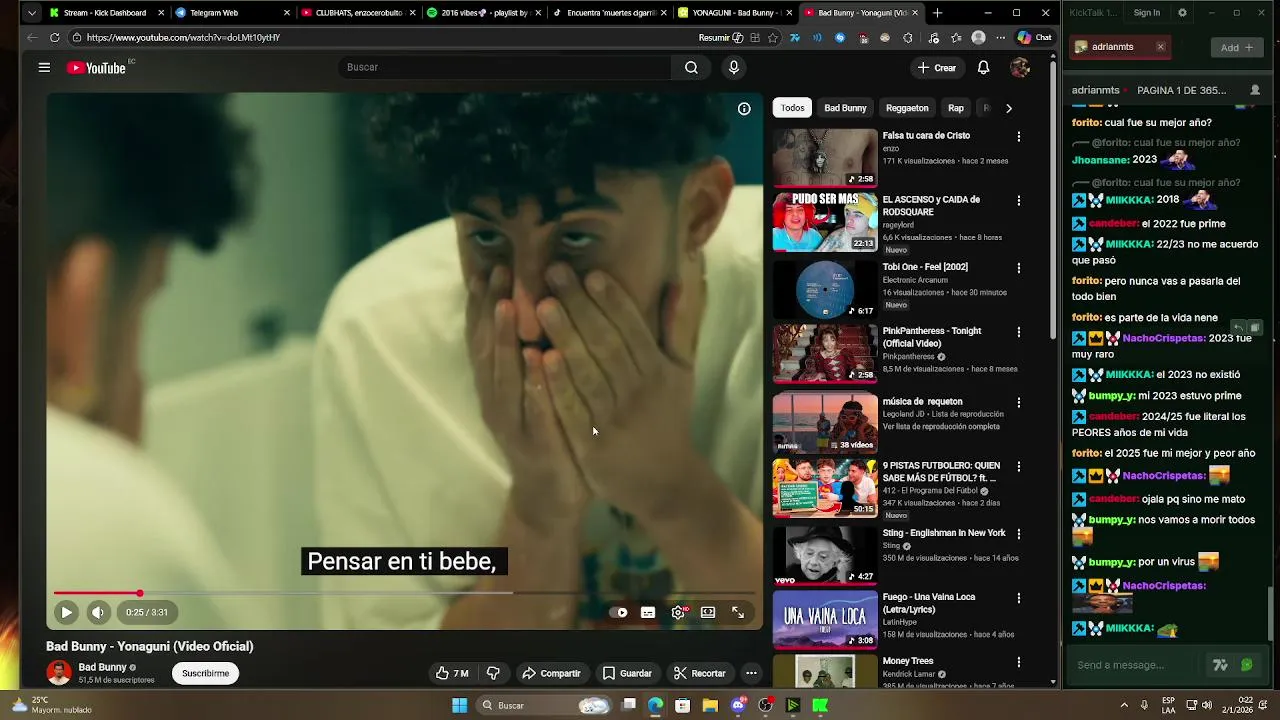Image resolution: width=1280 pixels, height=720 pixels.
Task: Open browser extensions puzzle icon
Action: [x=908, y=37]
